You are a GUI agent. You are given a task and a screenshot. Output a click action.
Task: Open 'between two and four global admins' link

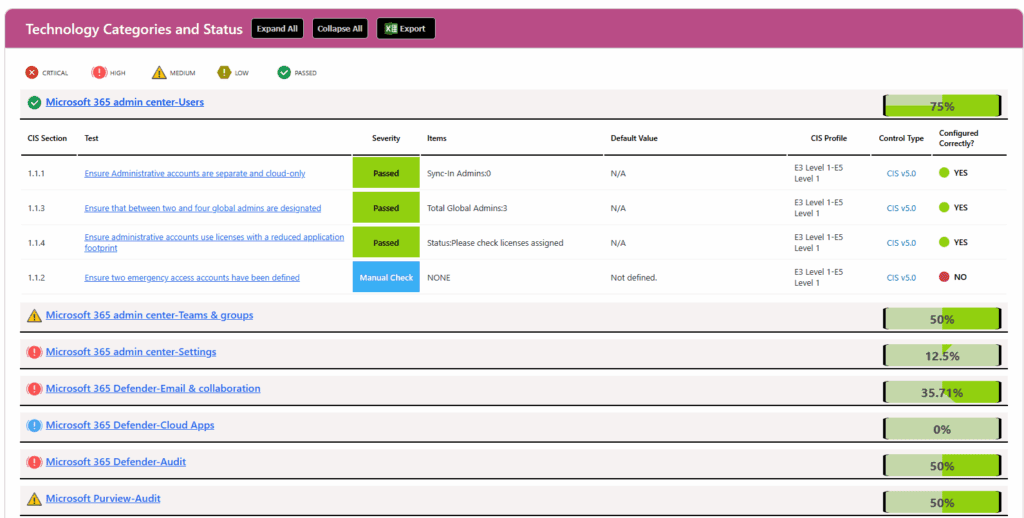pyautogui.click(x=202, y=208)
